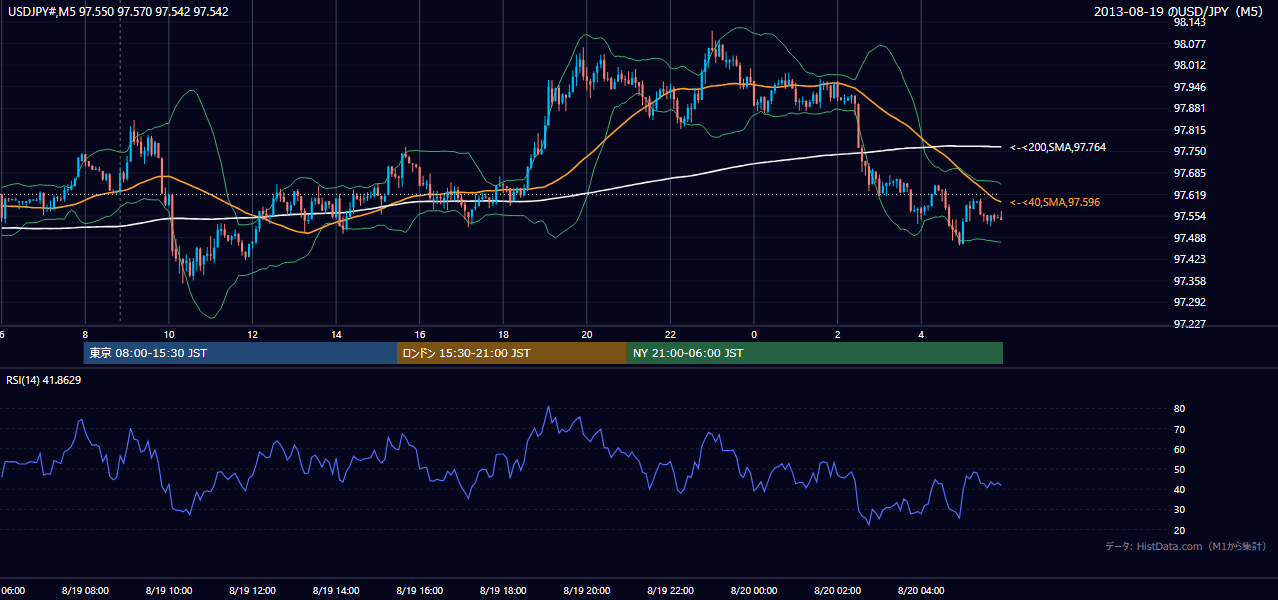Image resolution: width=1278 pixels, height=600 pixels.
Task: Click the 8/19 10:00 time axis label
Action: tap(168, 591)
